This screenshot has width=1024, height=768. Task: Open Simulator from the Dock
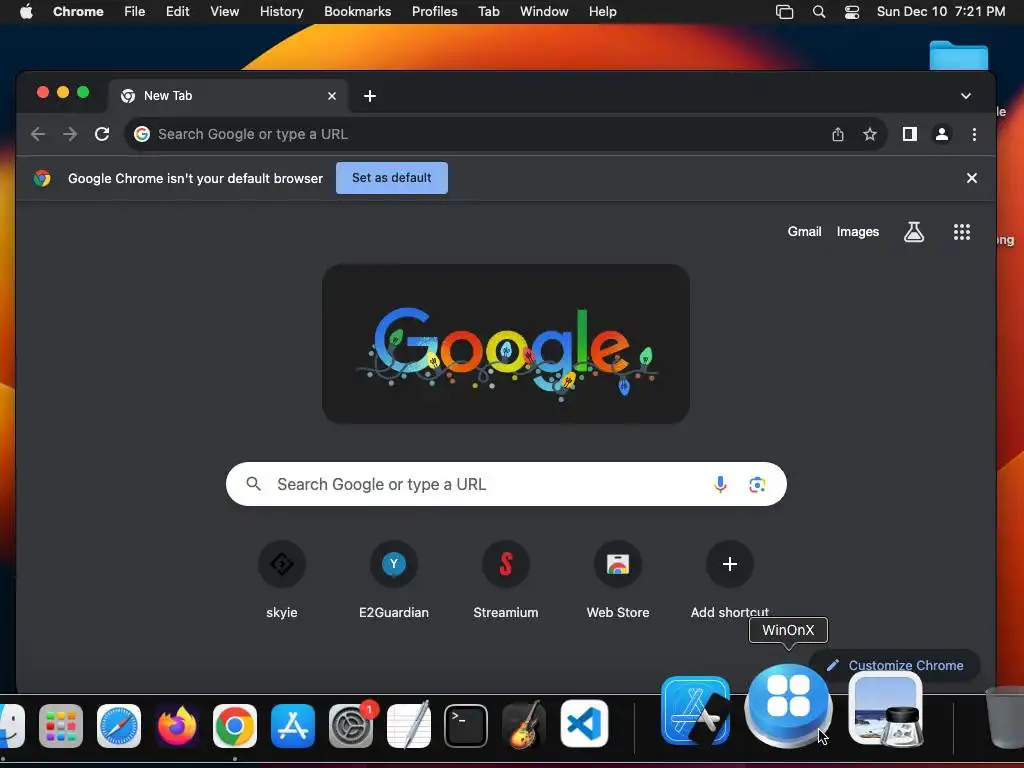coord(696,711)
